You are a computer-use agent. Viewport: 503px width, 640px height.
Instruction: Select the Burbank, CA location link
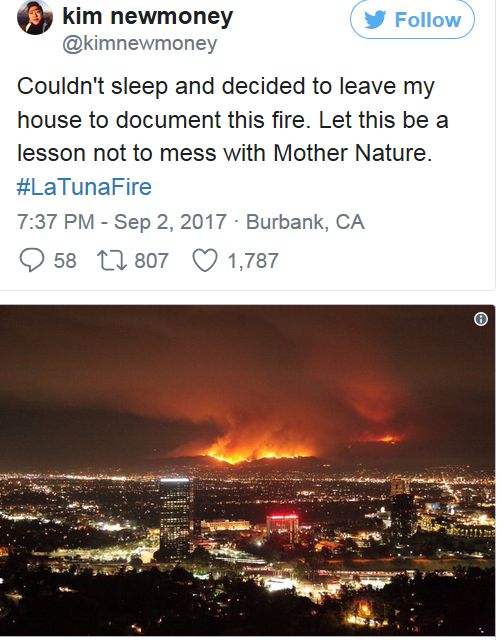coord(305,222)
